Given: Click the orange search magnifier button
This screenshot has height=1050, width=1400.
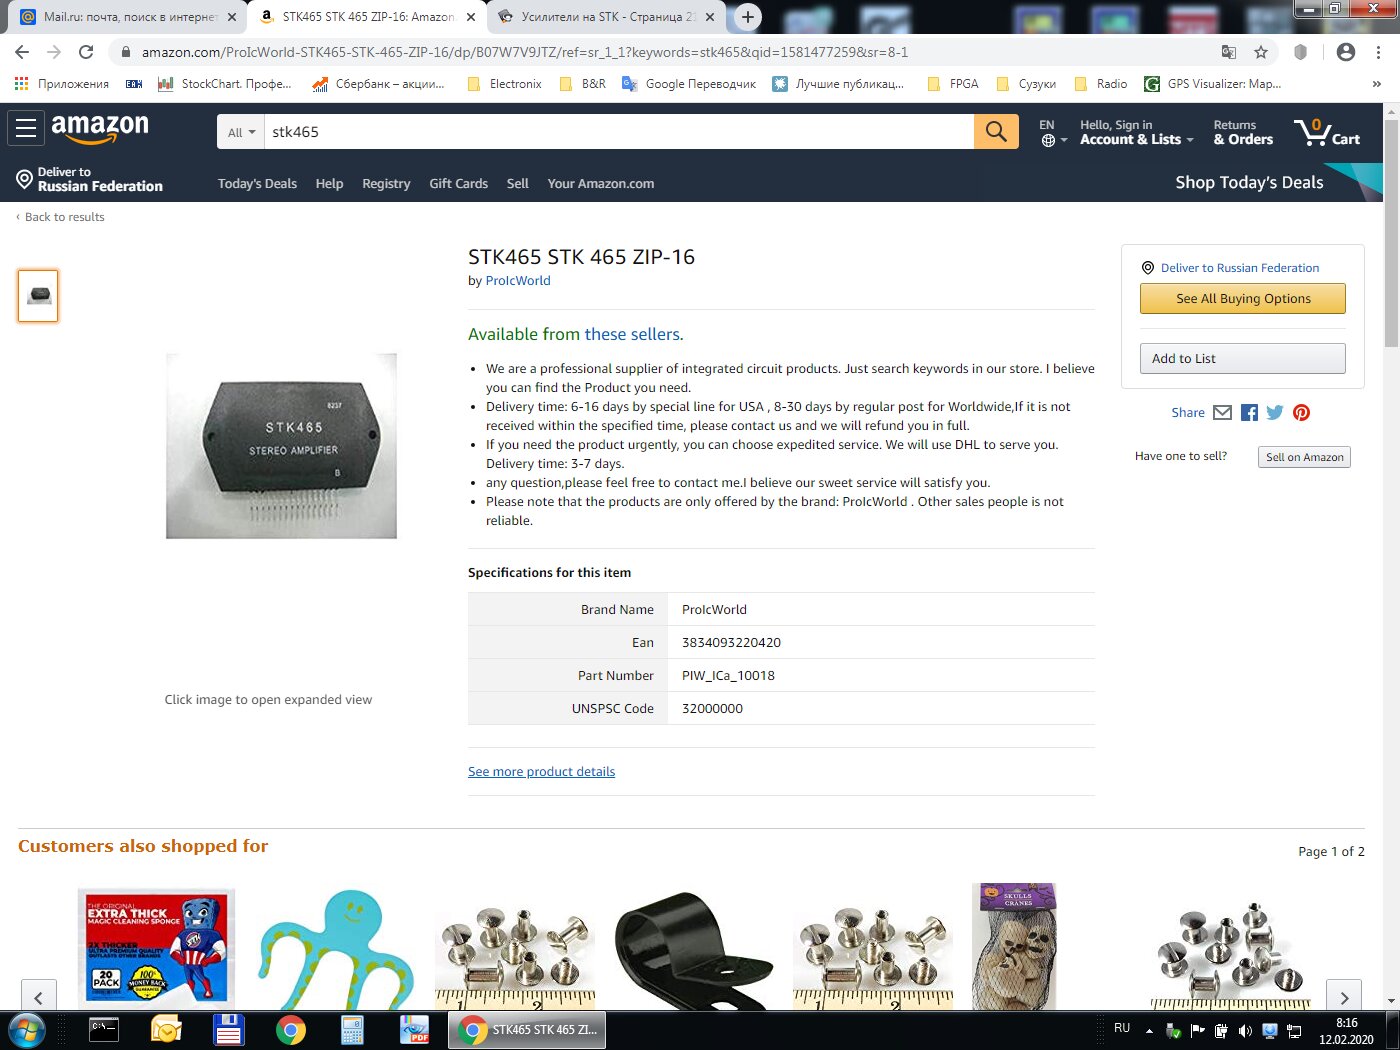Looking at the screenshot, I should pos(996,131).
